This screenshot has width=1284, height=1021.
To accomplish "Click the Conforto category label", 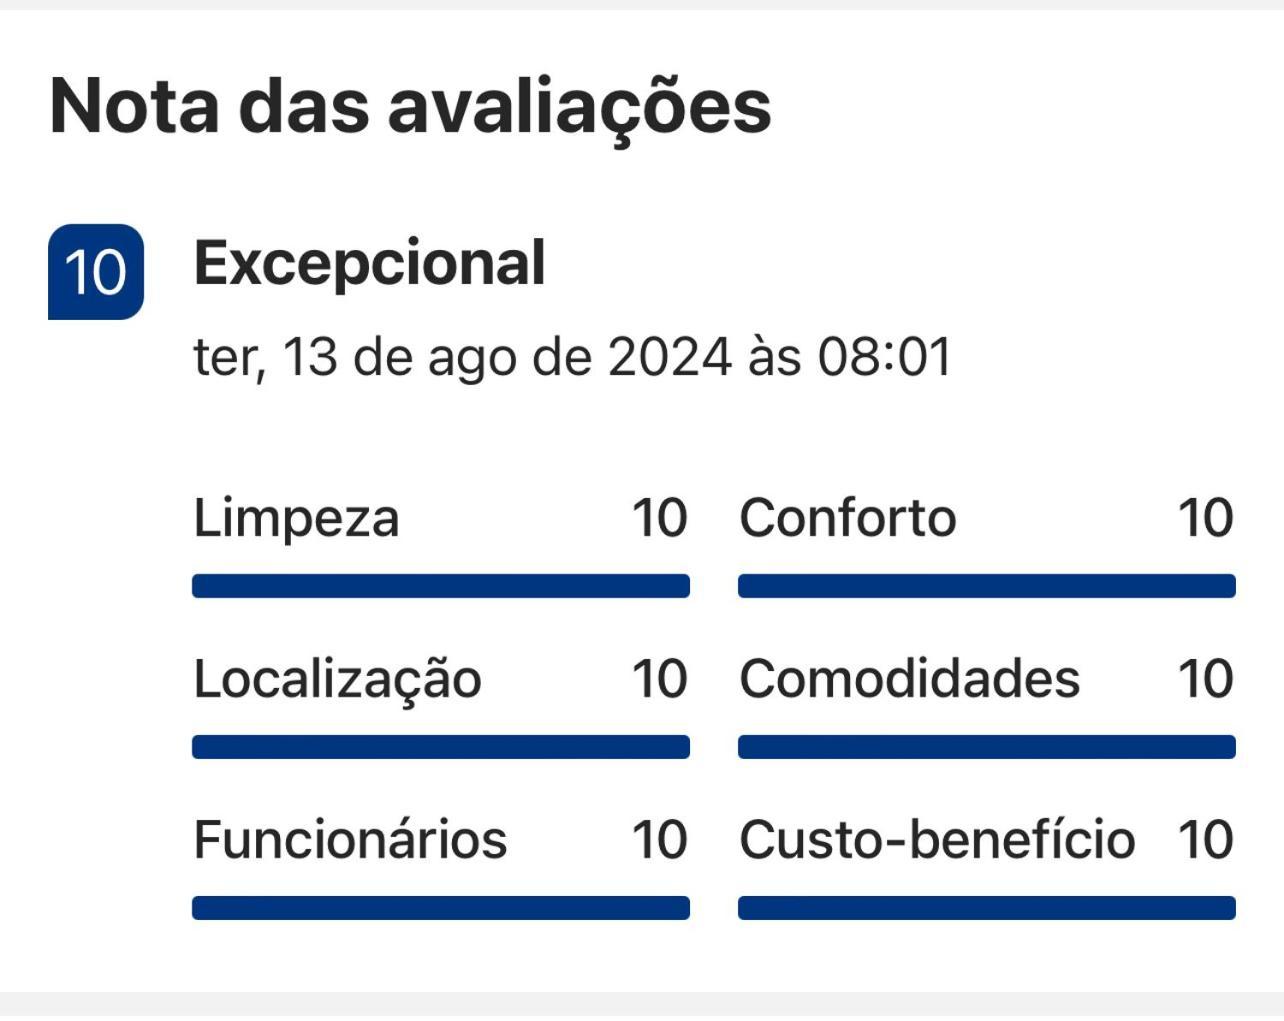I will 848,518.
